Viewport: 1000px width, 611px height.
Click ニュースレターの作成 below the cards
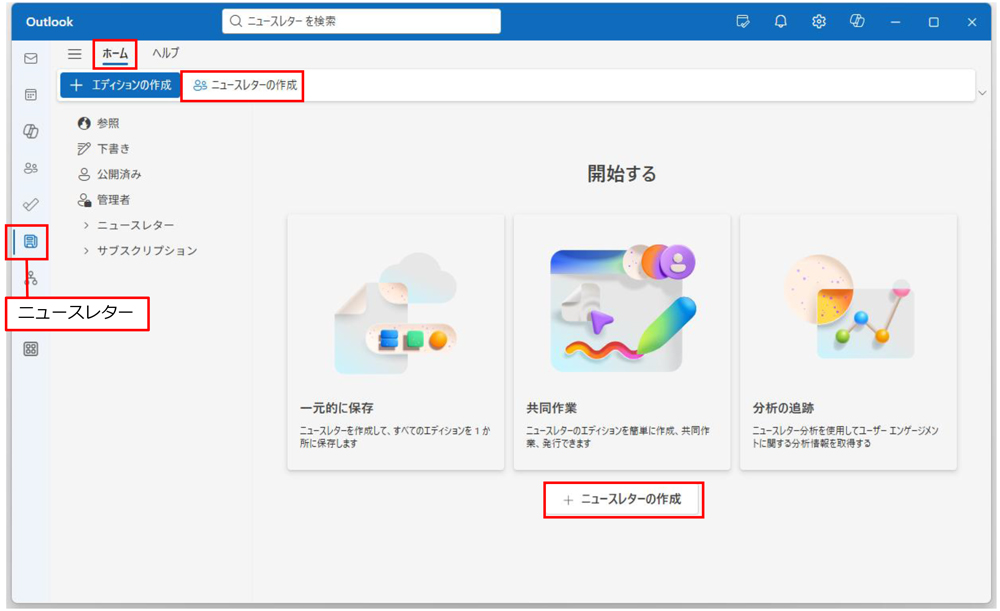point(624,500)
